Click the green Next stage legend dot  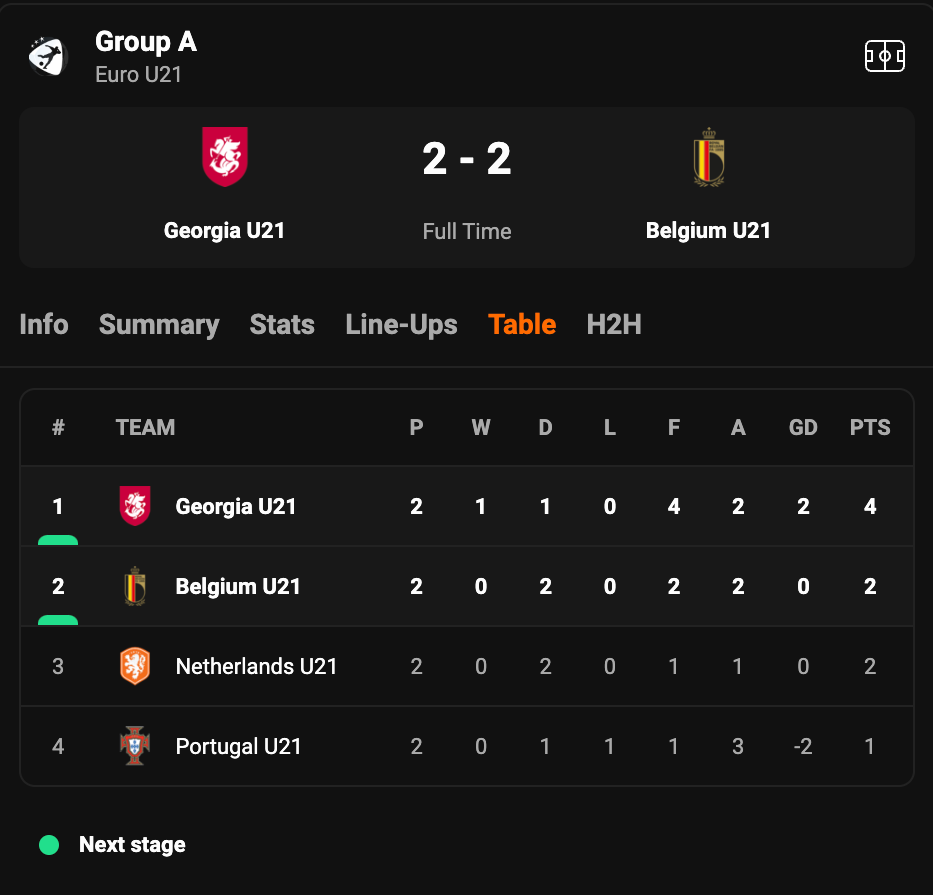(x=49, y=844)
